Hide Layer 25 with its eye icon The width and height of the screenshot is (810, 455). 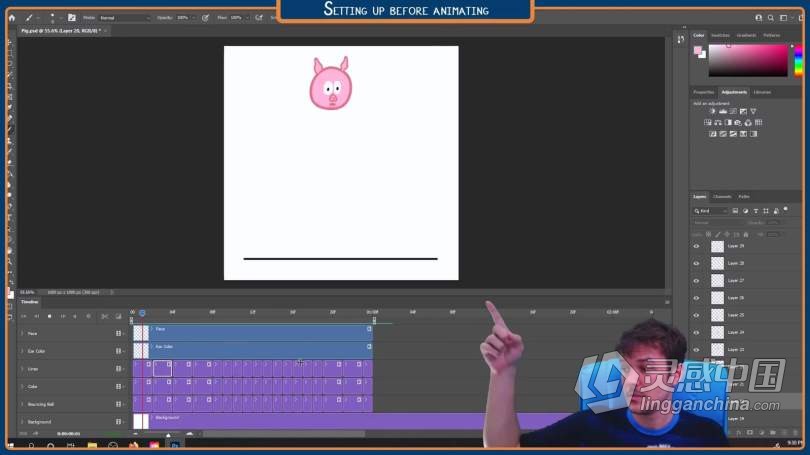696,316
